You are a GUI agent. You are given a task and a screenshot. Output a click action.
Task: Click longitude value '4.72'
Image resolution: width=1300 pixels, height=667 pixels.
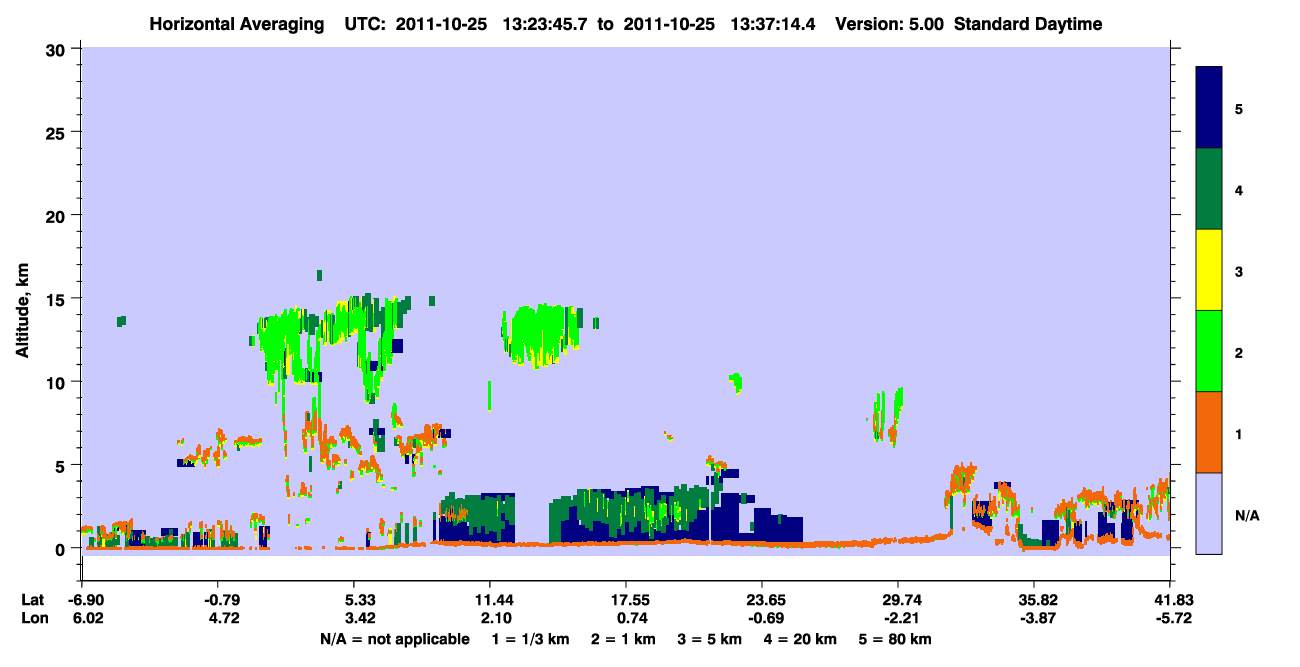222,618
